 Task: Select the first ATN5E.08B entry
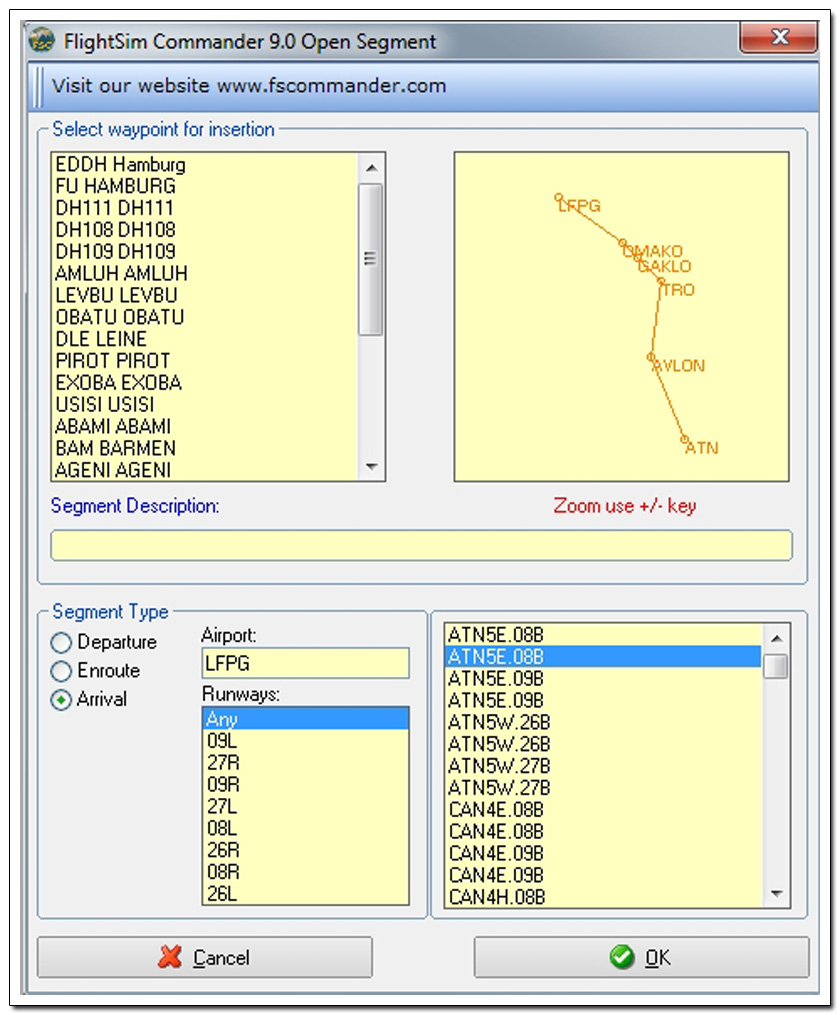[x=603, y=635]
